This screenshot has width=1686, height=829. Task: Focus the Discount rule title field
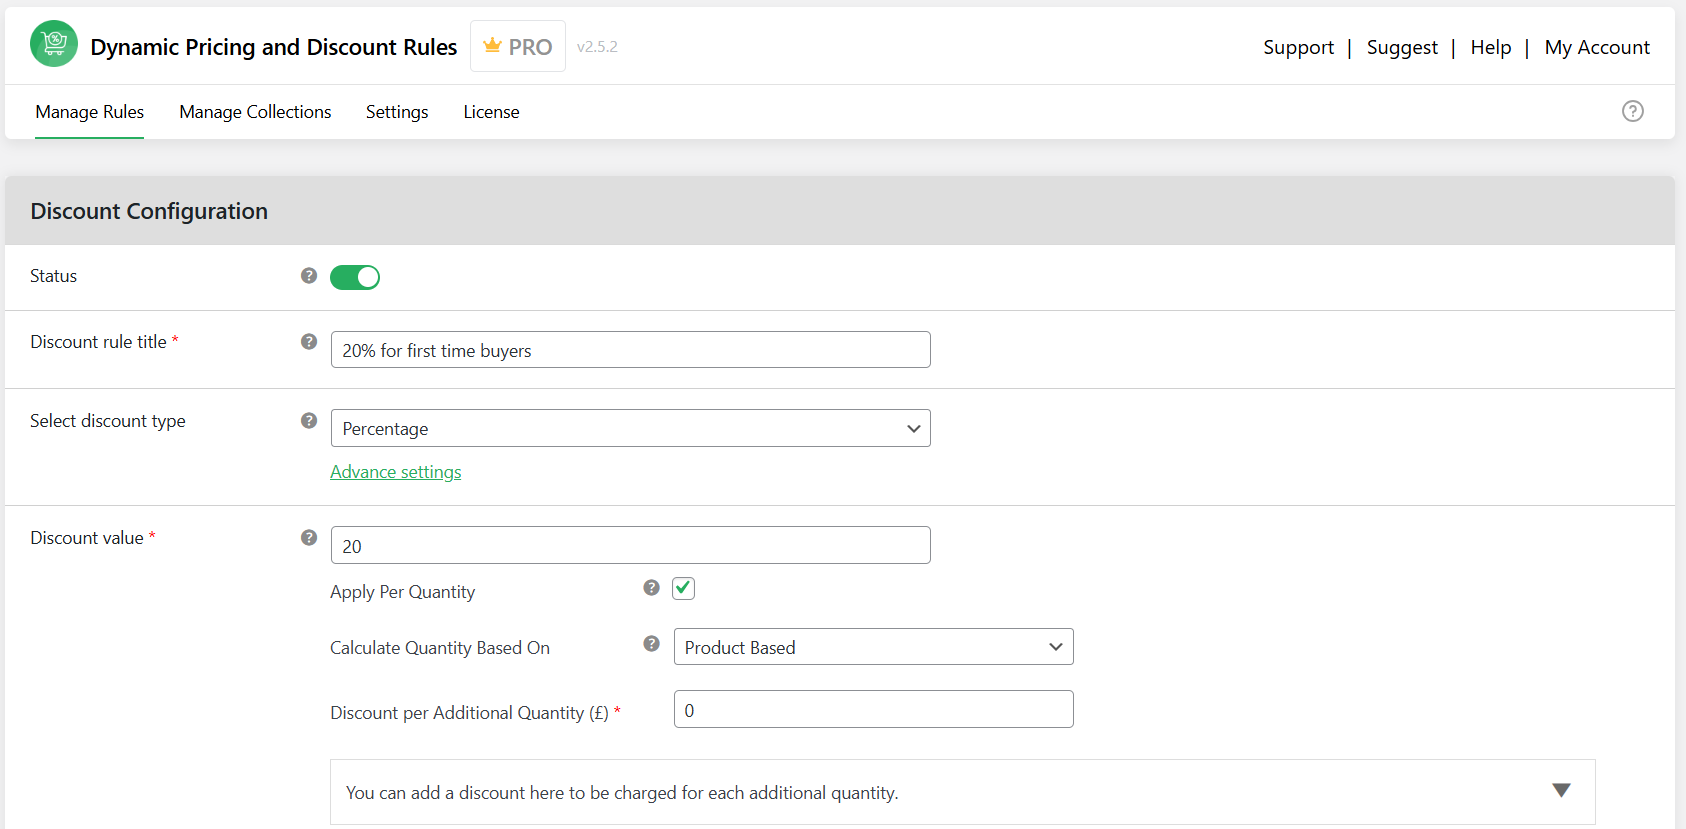[630, 350]
